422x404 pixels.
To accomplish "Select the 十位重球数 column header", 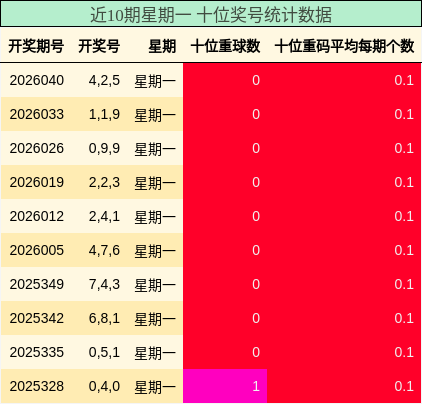I will pyautogui.click(x=225, y=46).
